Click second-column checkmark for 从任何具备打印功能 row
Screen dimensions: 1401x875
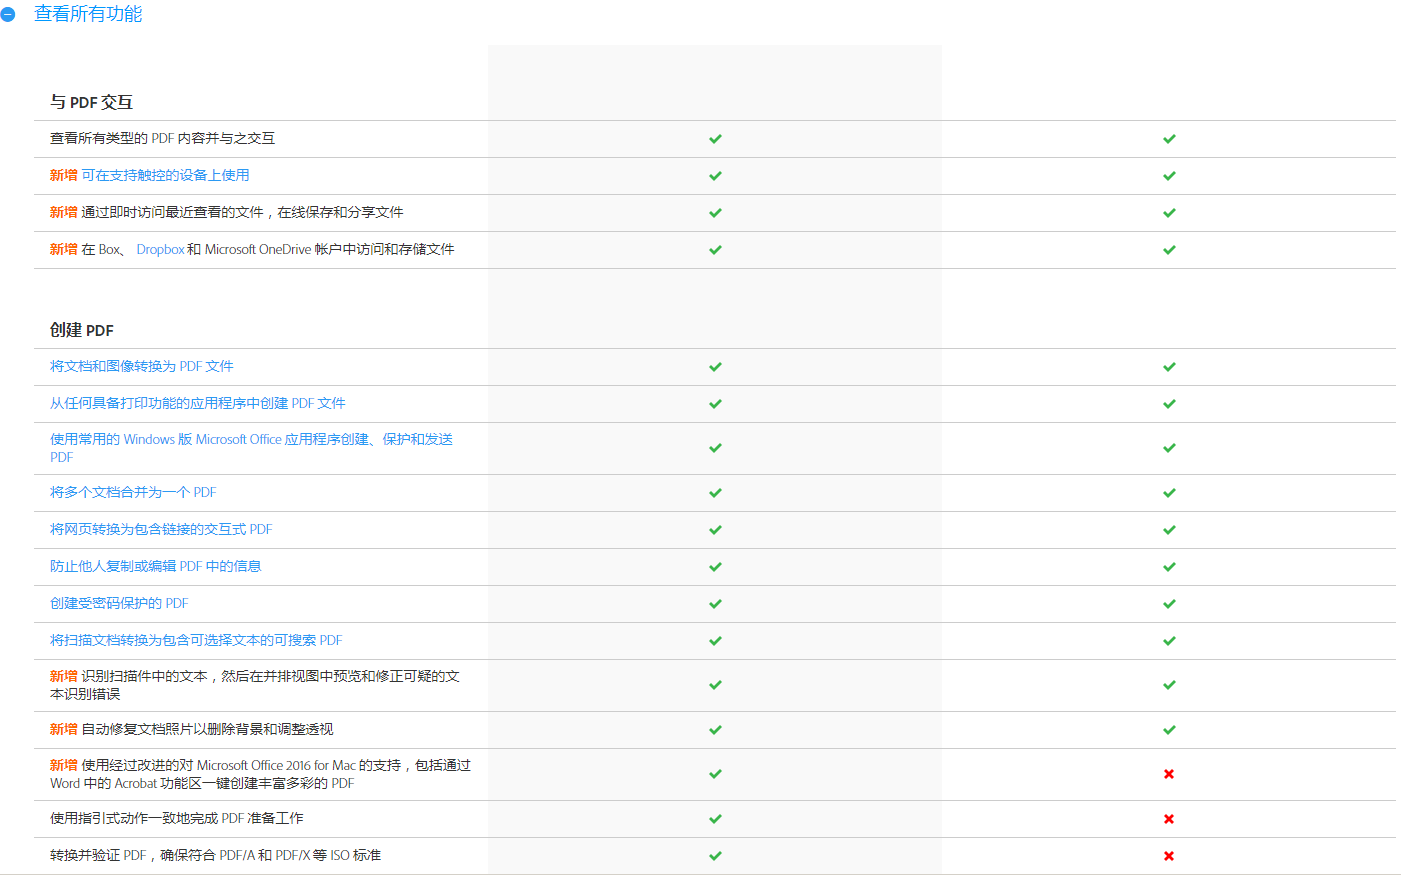click(x=1169, y=404)
